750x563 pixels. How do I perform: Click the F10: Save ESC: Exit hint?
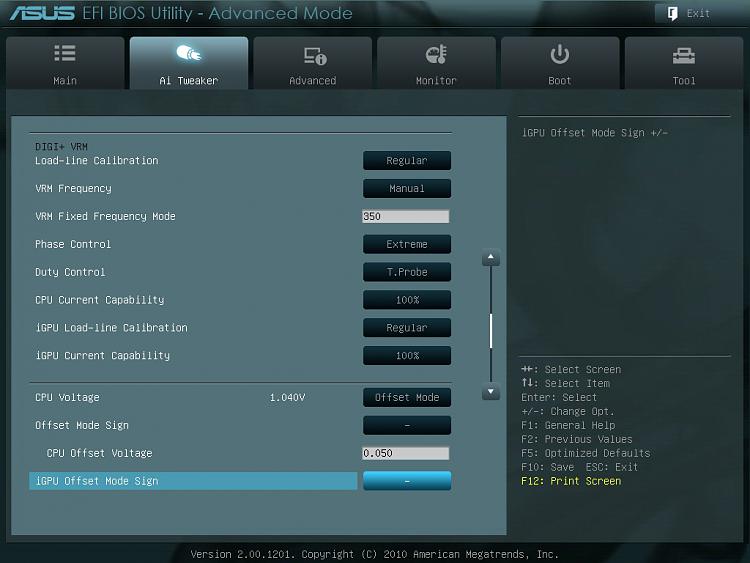click(579, 467)
